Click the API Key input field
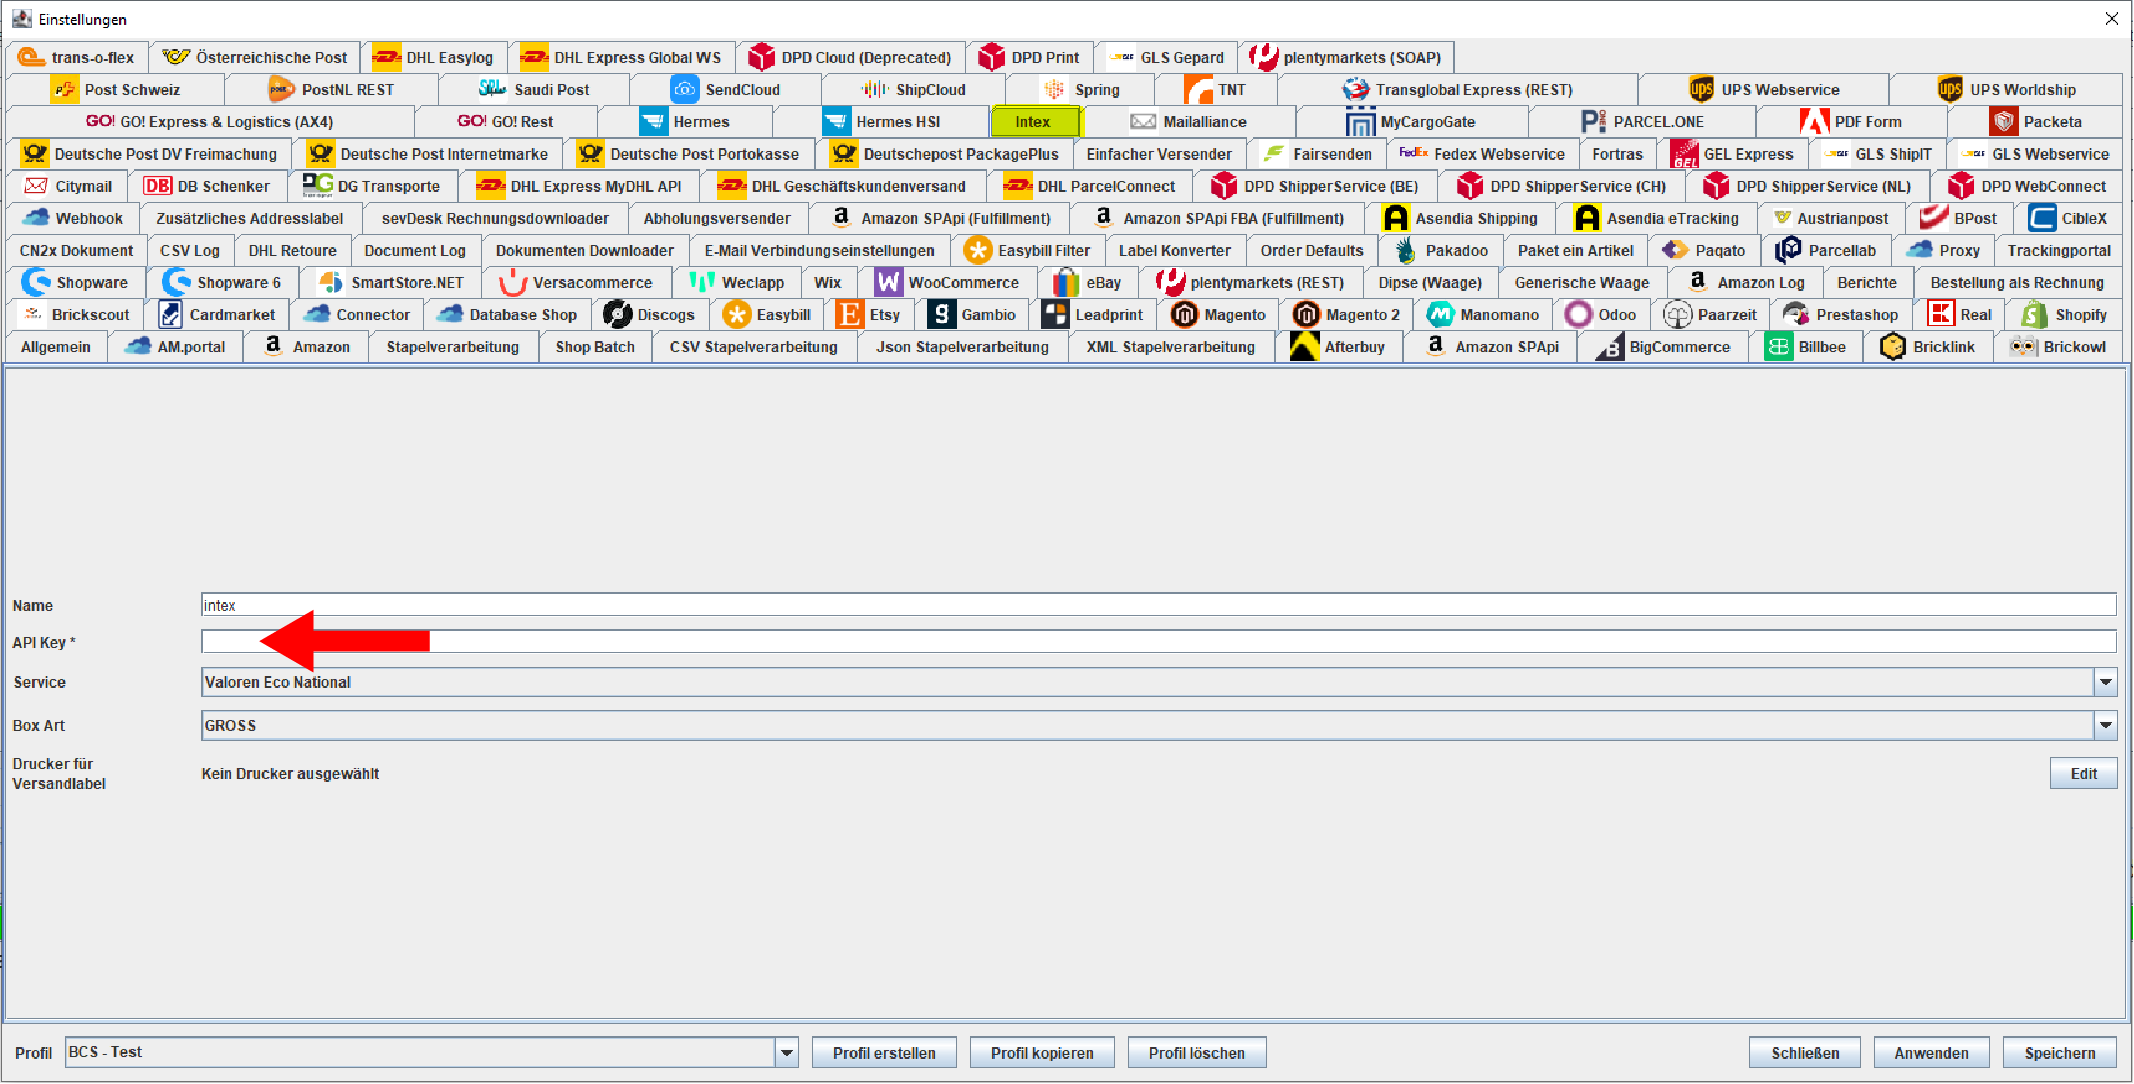 1159,642
